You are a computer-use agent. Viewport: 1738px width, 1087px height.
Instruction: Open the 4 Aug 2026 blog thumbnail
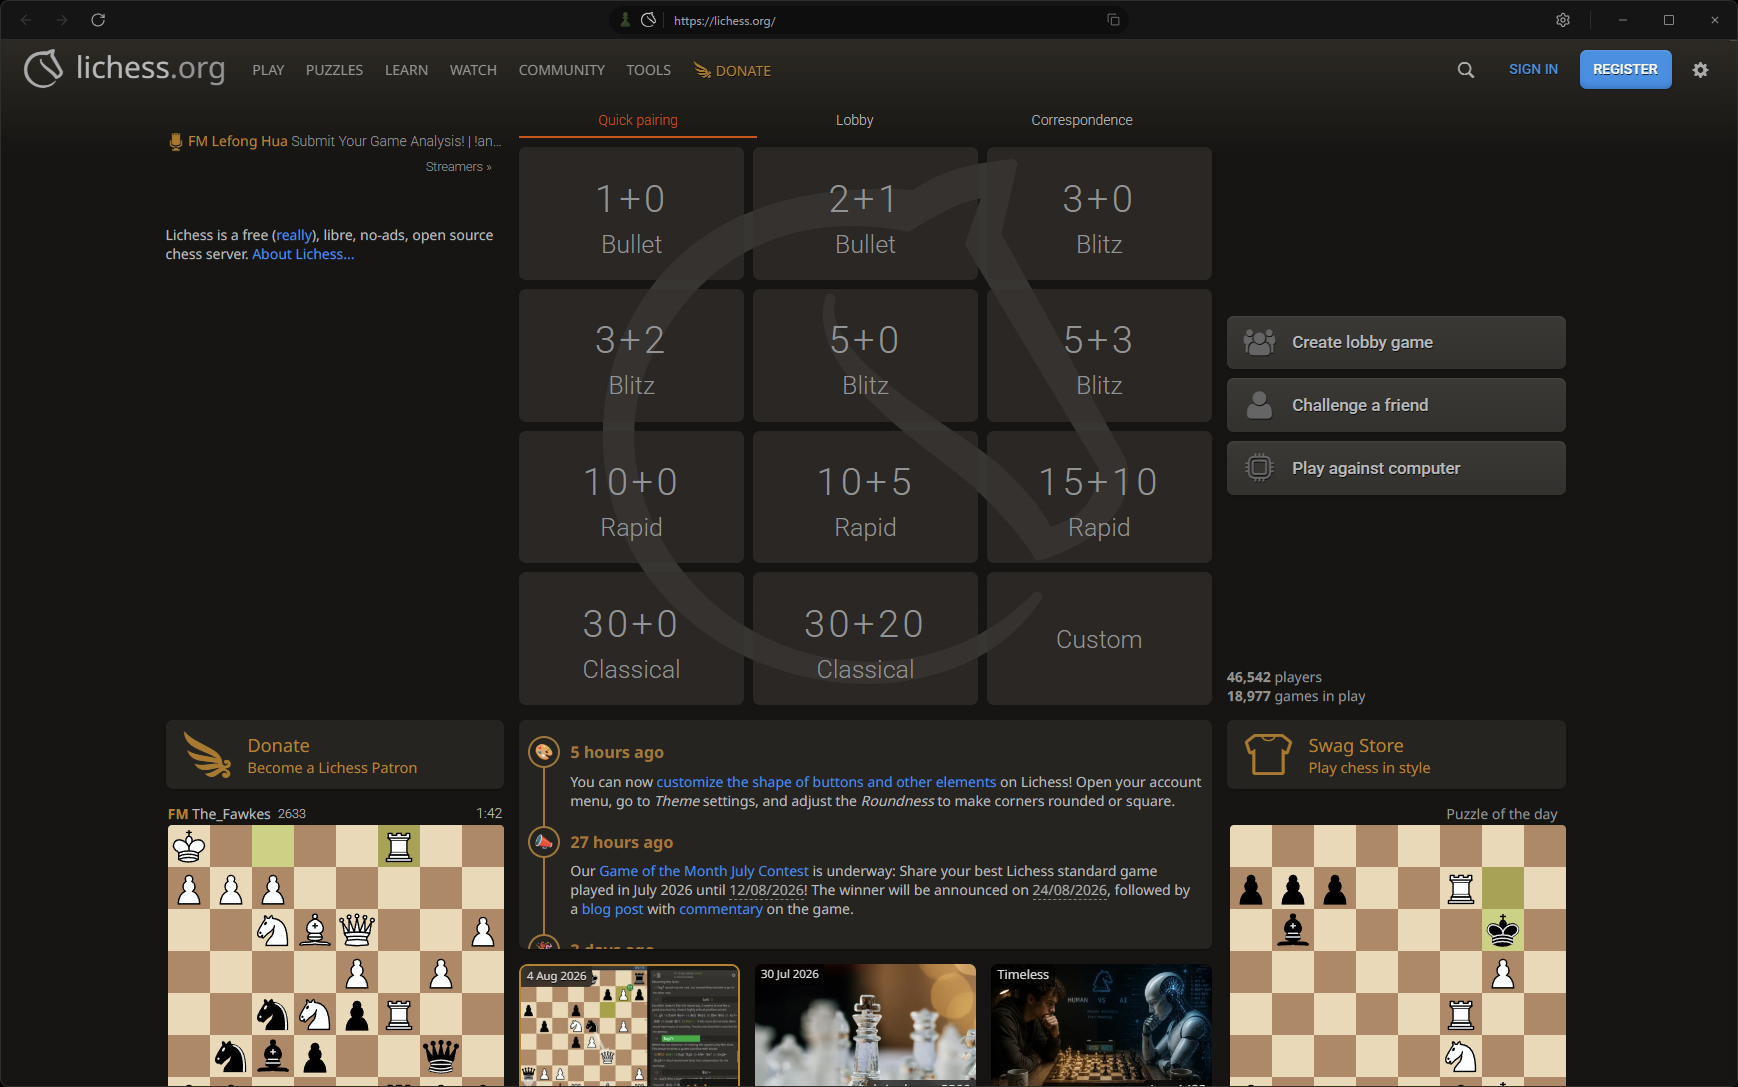coord(630,1025)
